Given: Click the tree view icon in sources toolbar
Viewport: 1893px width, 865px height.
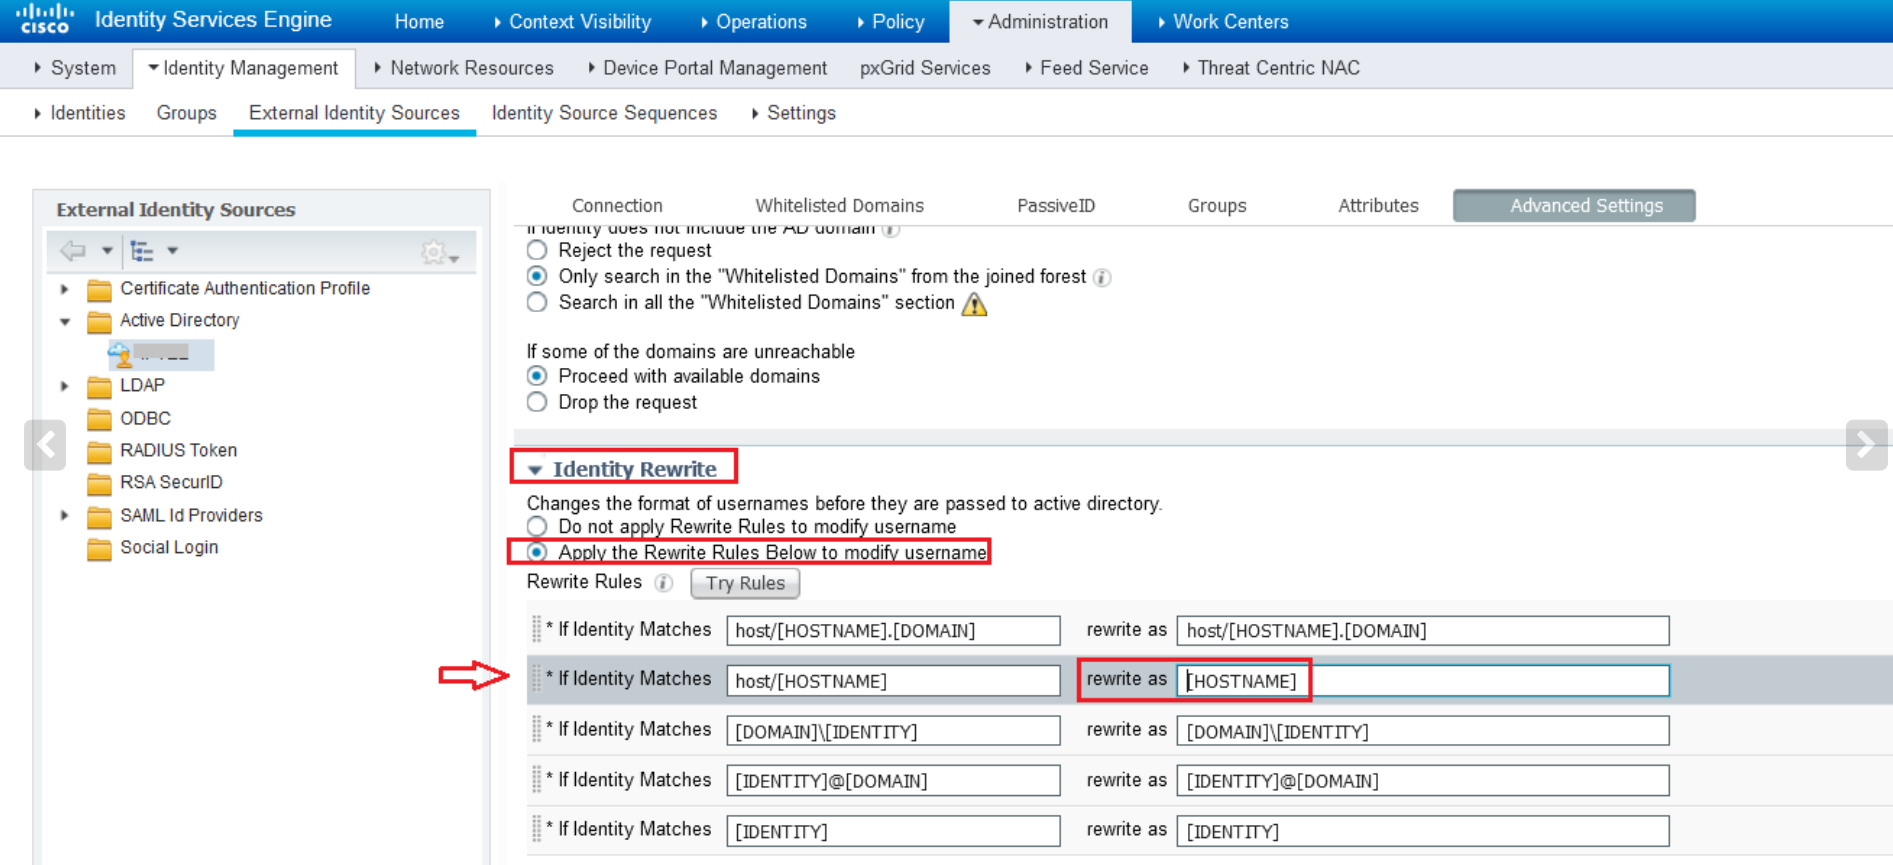Looking at the screenshot, I should pyautogui.click(x=142, y=251).
